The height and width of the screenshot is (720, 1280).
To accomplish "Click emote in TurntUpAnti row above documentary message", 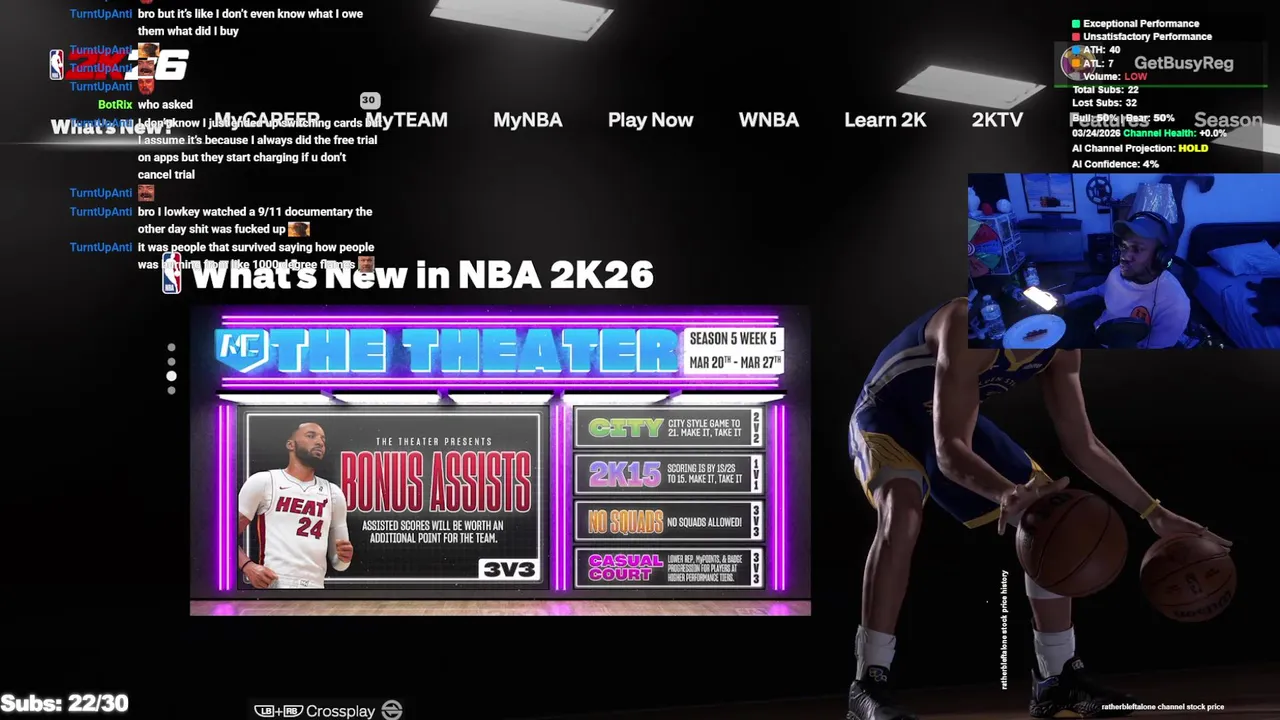I will (x=147, y=193).
